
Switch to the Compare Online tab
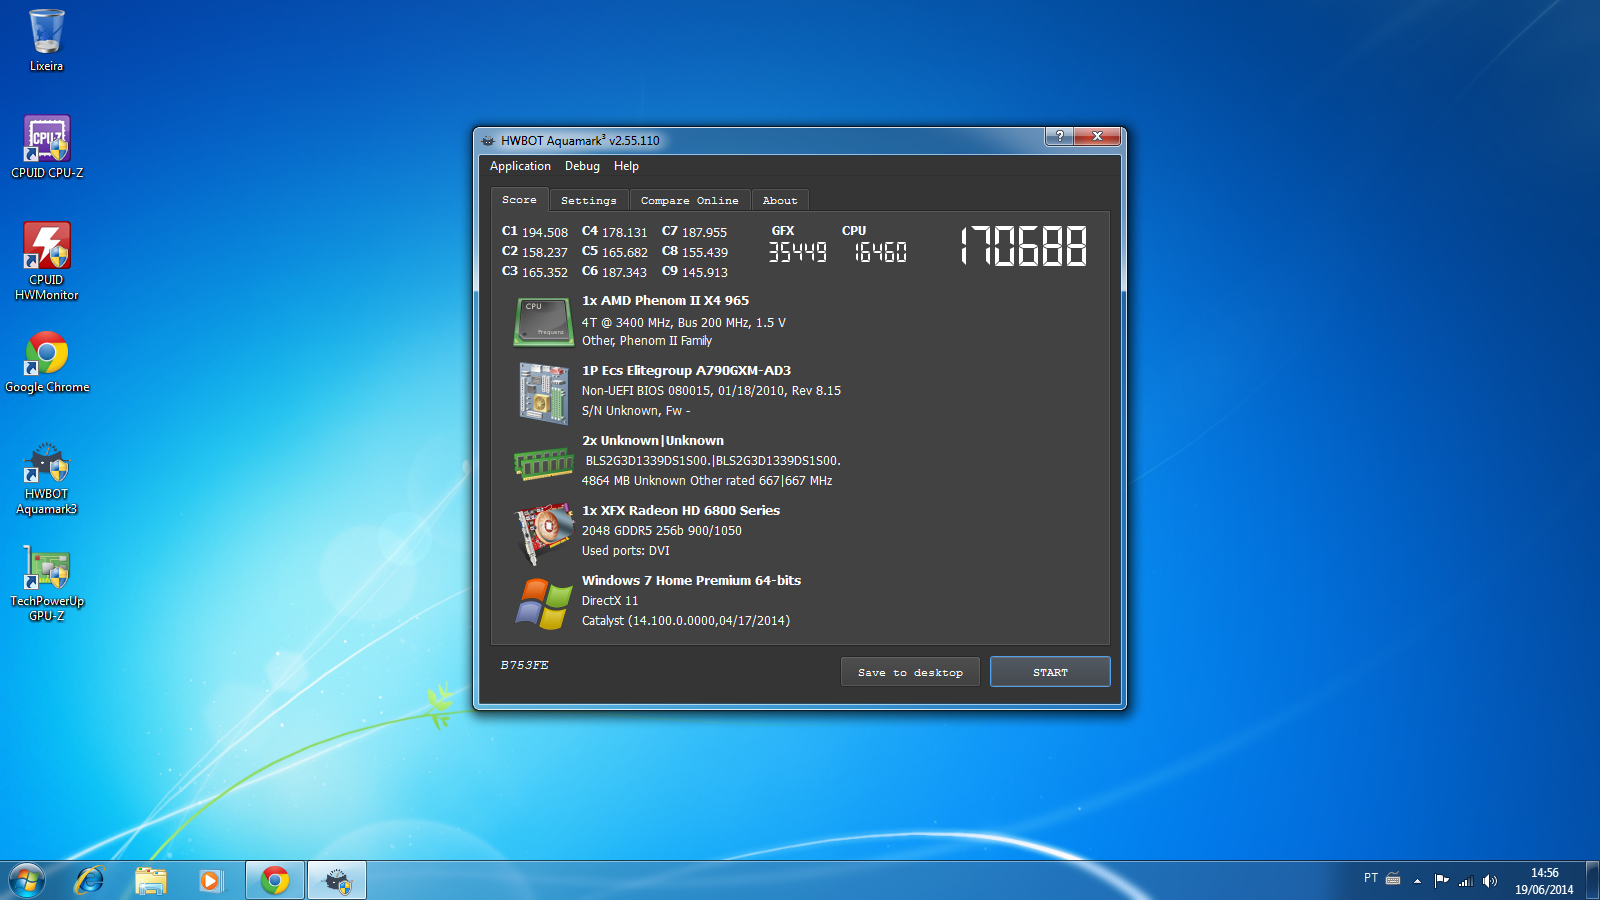[690, 201]
